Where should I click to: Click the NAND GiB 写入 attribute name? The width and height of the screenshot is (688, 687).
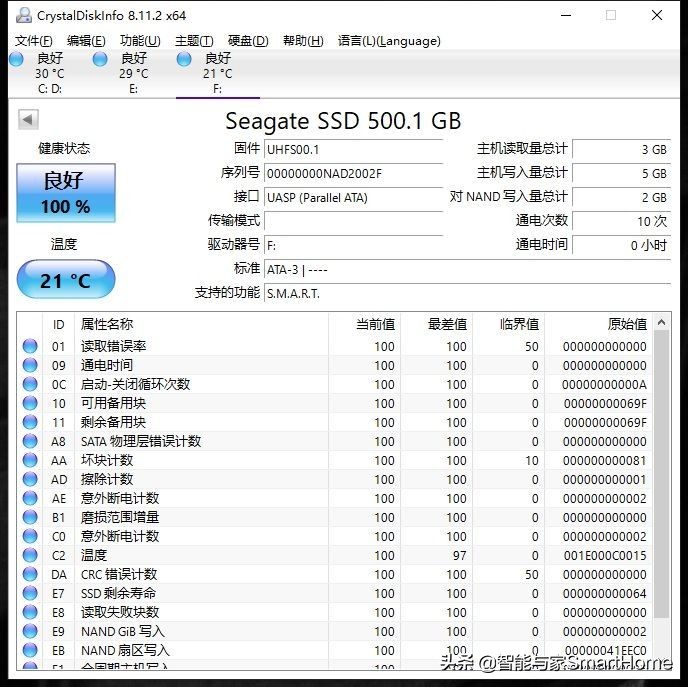(x=122, y=631)
